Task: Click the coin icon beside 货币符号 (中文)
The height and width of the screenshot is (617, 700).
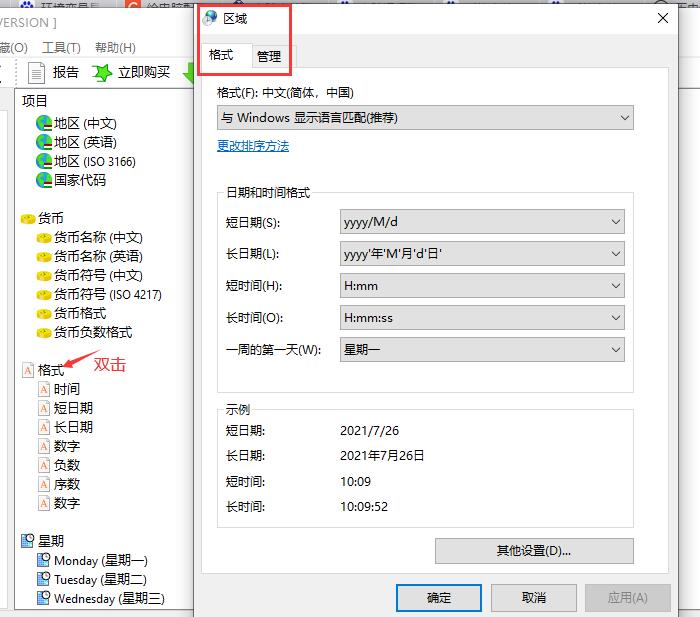Action: click(44, 276)
